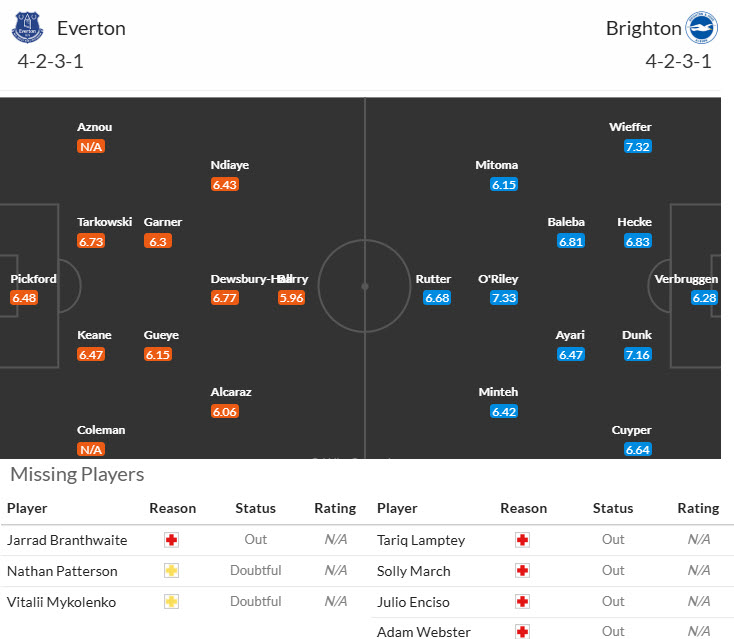Click the Everton Rating column header

click(335, 508)
